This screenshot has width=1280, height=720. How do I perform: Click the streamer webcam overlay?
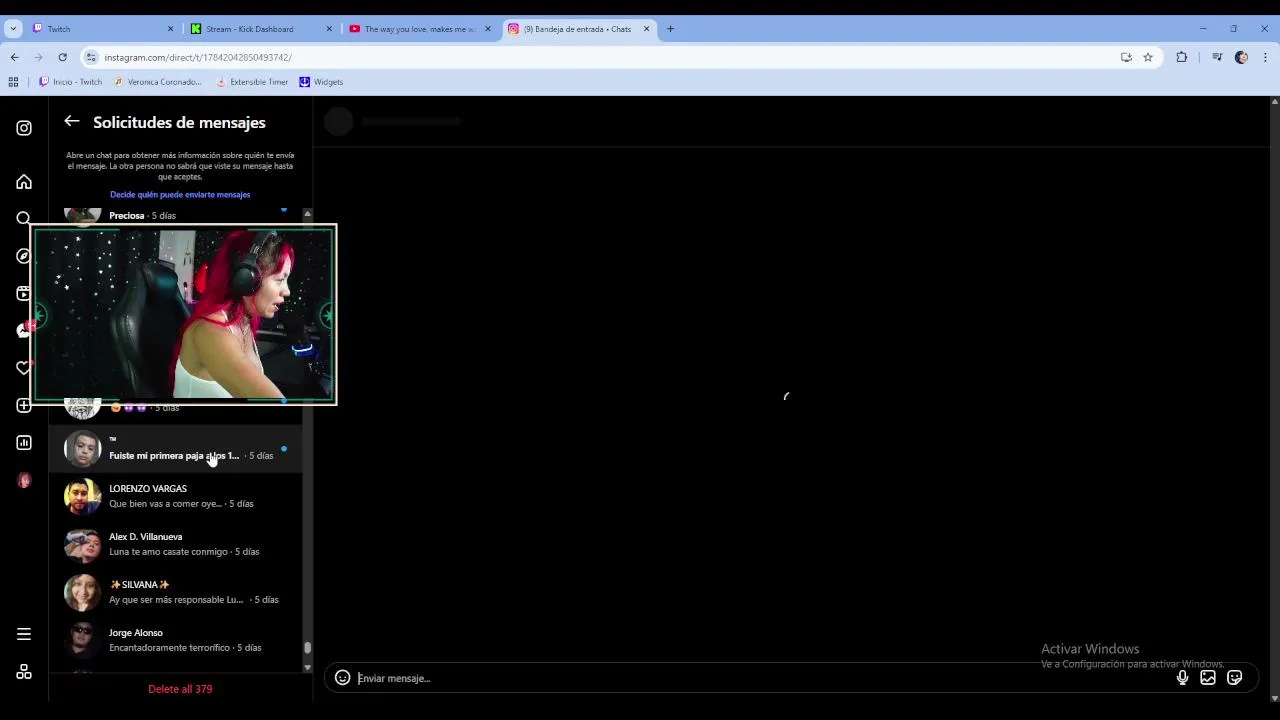[184, 314]
